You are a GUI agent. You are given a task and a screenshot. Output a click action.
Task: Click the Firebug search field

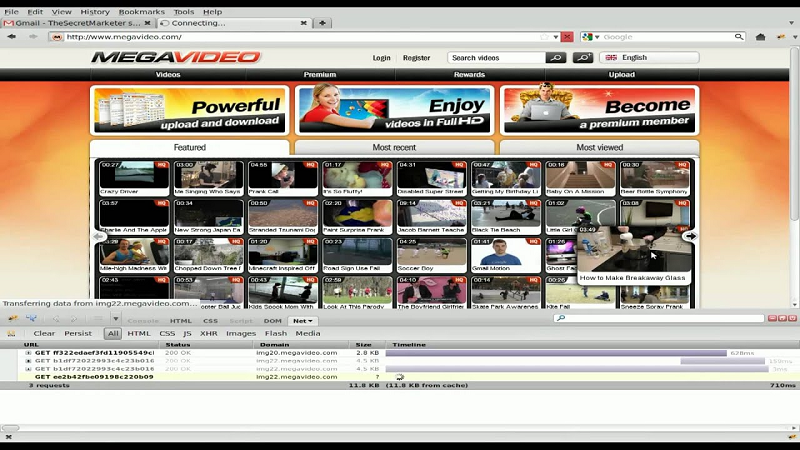click(x=660, y=319)
